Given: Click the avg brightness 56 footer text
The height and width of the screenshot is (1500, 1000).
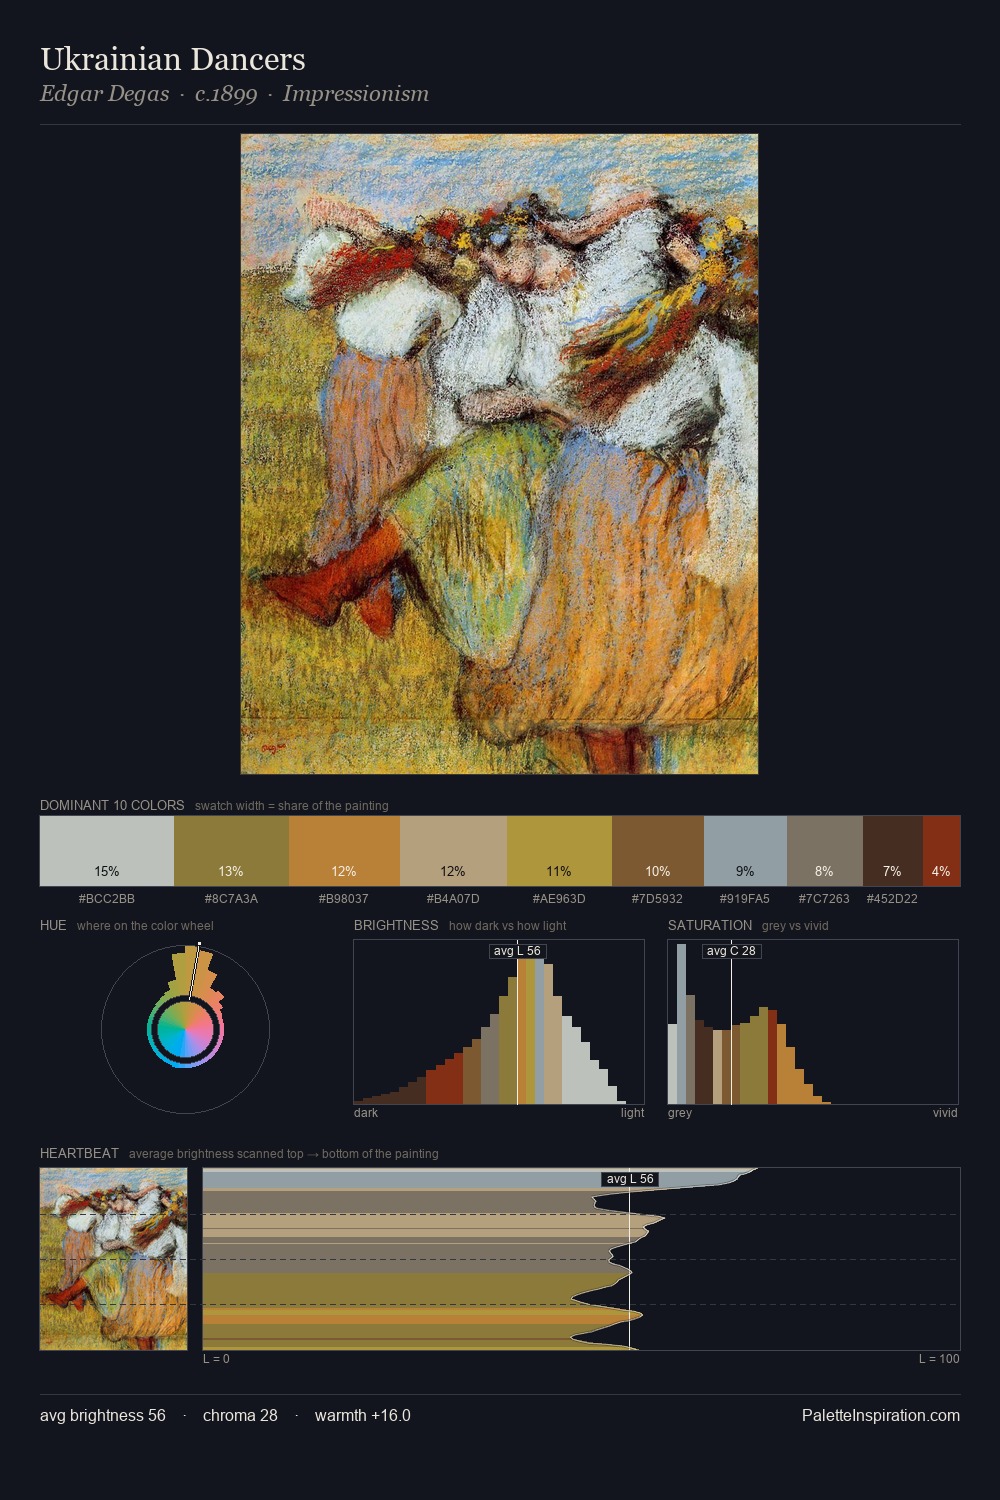Looking at the screenshot, I should point(103,1415).
